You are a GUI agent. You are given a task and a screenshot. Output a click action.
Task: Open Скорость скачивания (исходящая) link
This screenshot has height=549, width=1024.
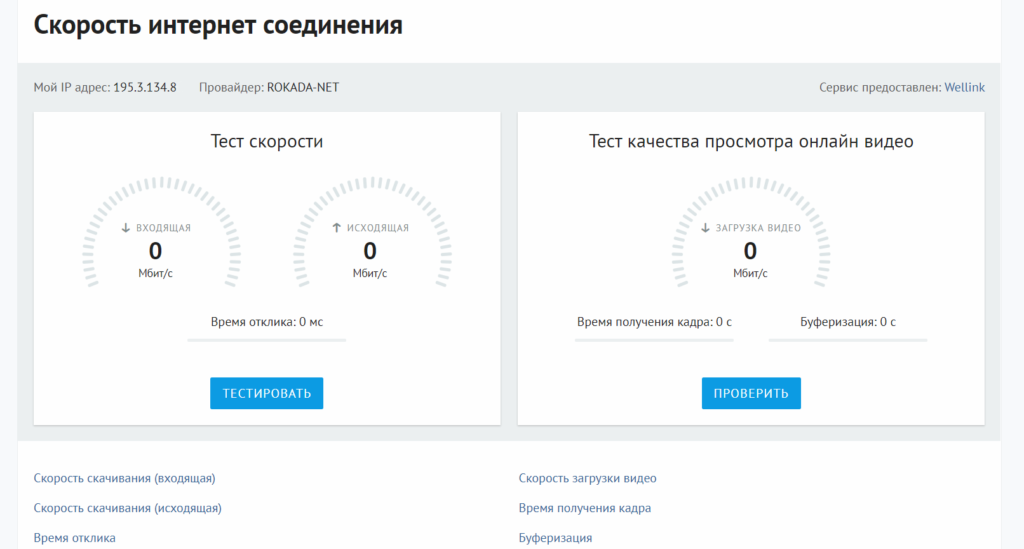point(127,508)
